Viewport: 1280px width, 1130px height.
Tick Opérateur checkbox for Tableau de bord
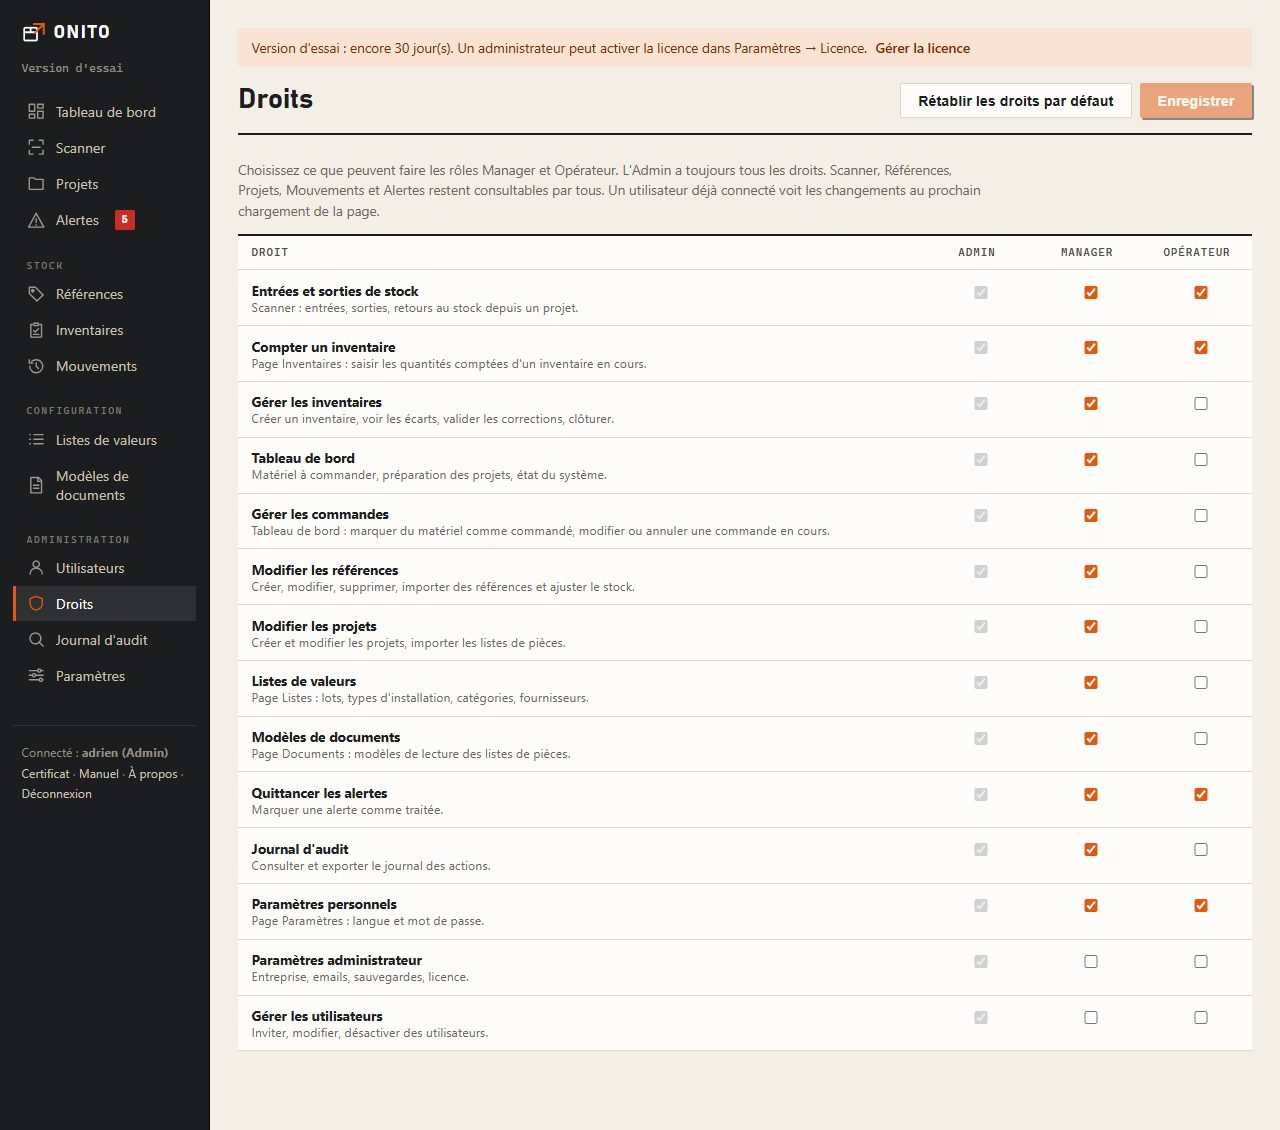[1201, 460]
